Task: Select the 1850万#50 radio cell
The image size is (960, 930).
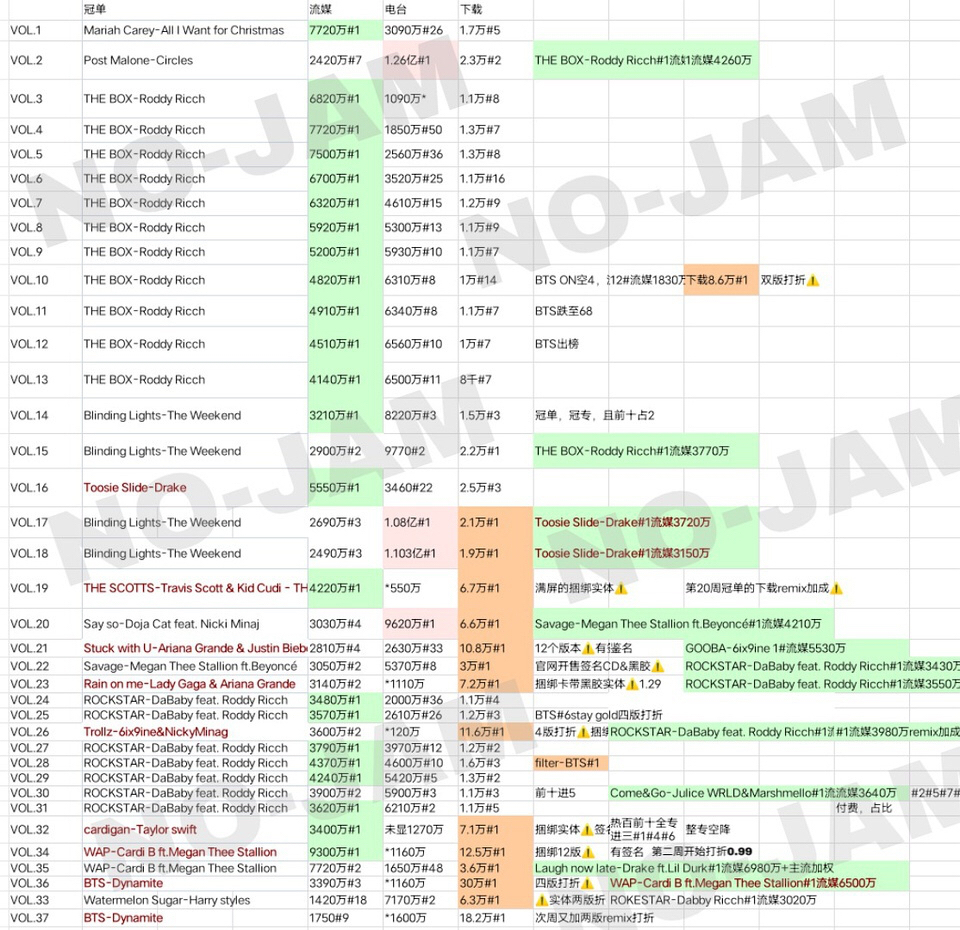Action: (421, 130)
